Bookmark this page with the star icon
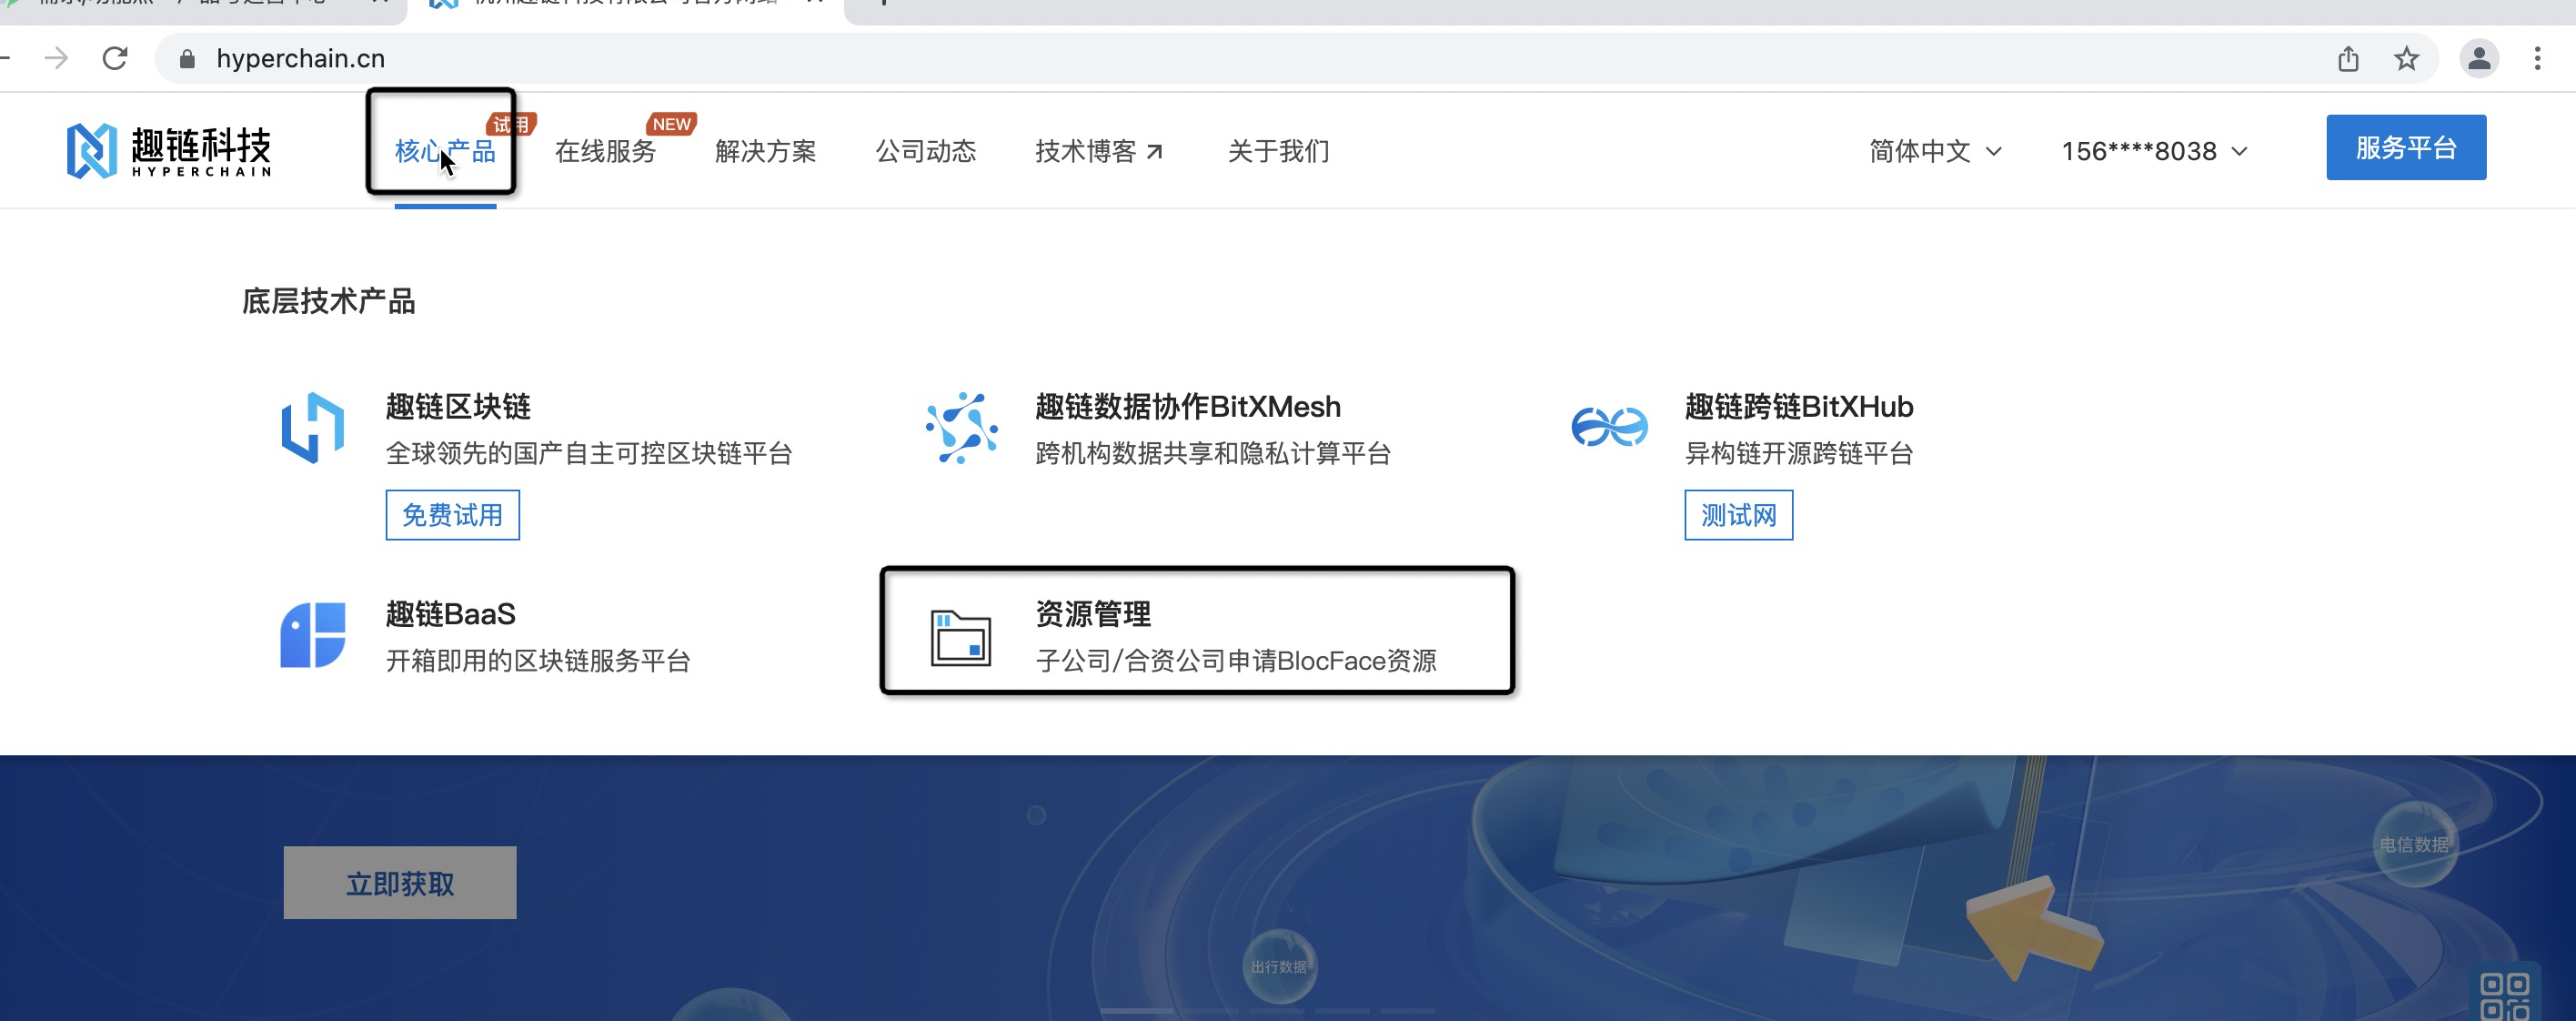 [2406, 59]
